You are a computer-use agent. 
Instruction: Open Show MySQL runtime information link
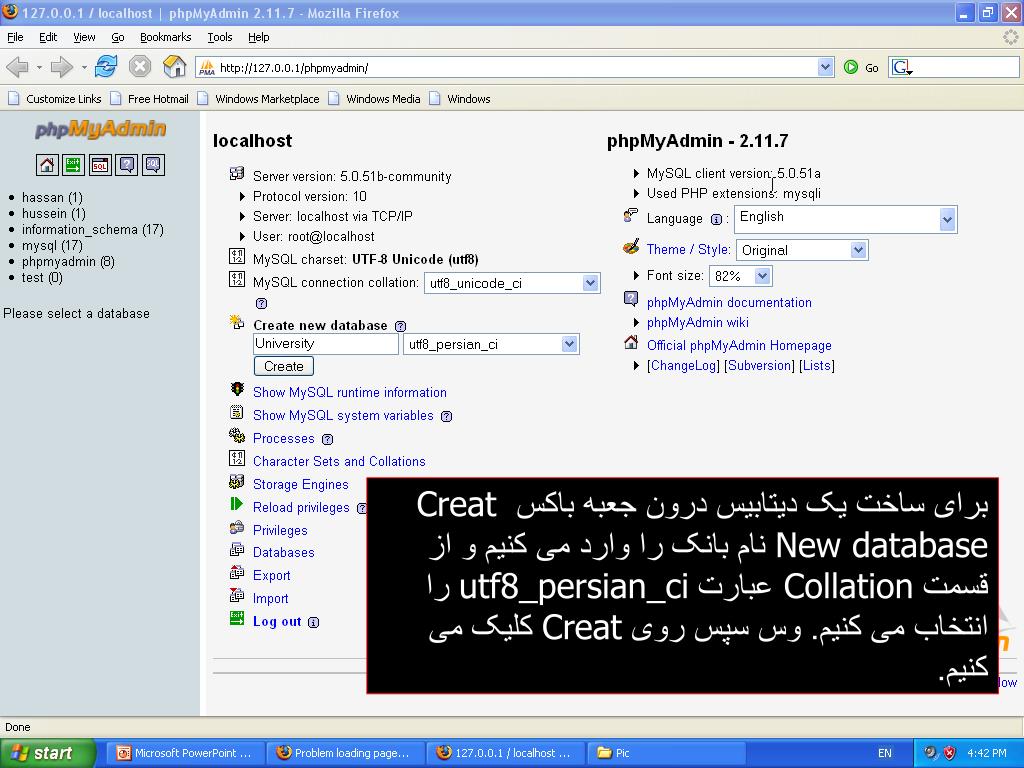pos(349,392)
